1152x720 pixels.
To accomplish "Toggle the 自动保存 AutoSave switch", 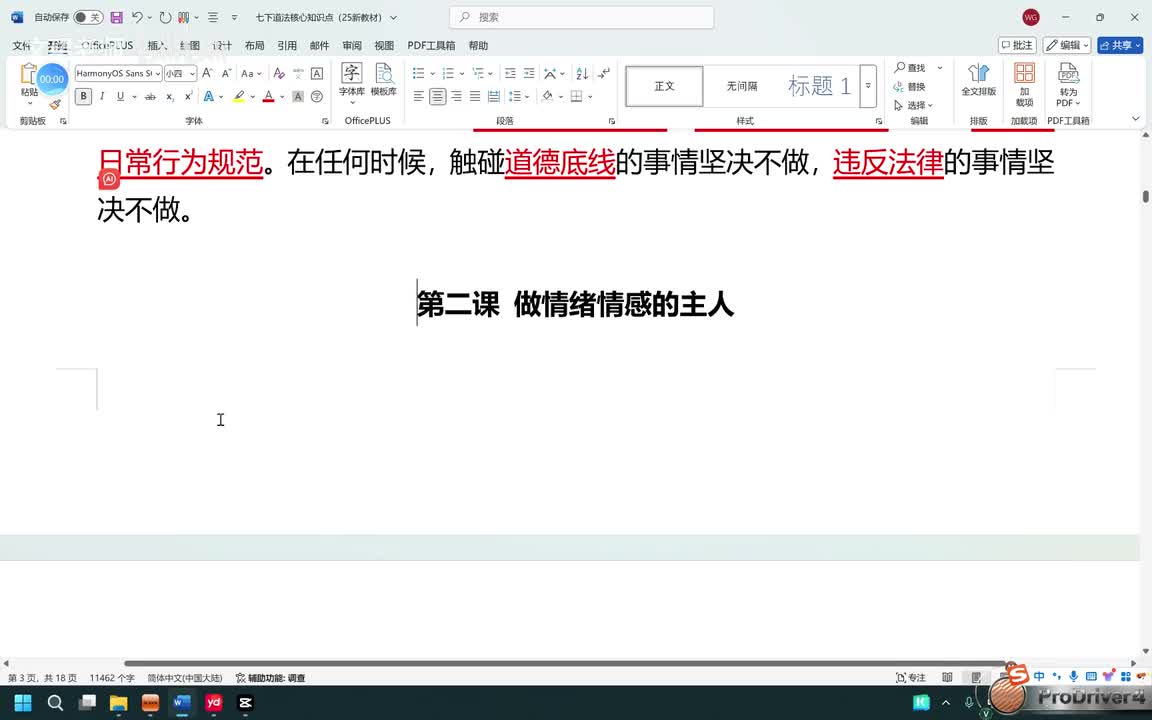I will point(88,17).
